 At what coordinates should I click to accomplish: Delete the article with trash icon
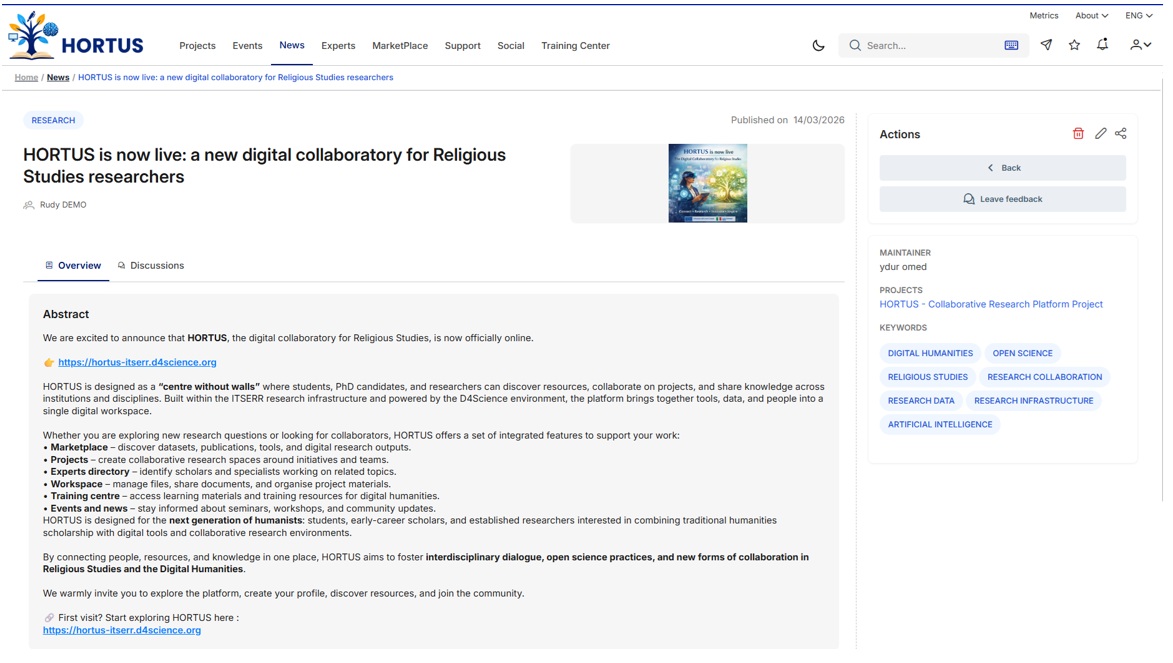click(x=1078, y=134)
